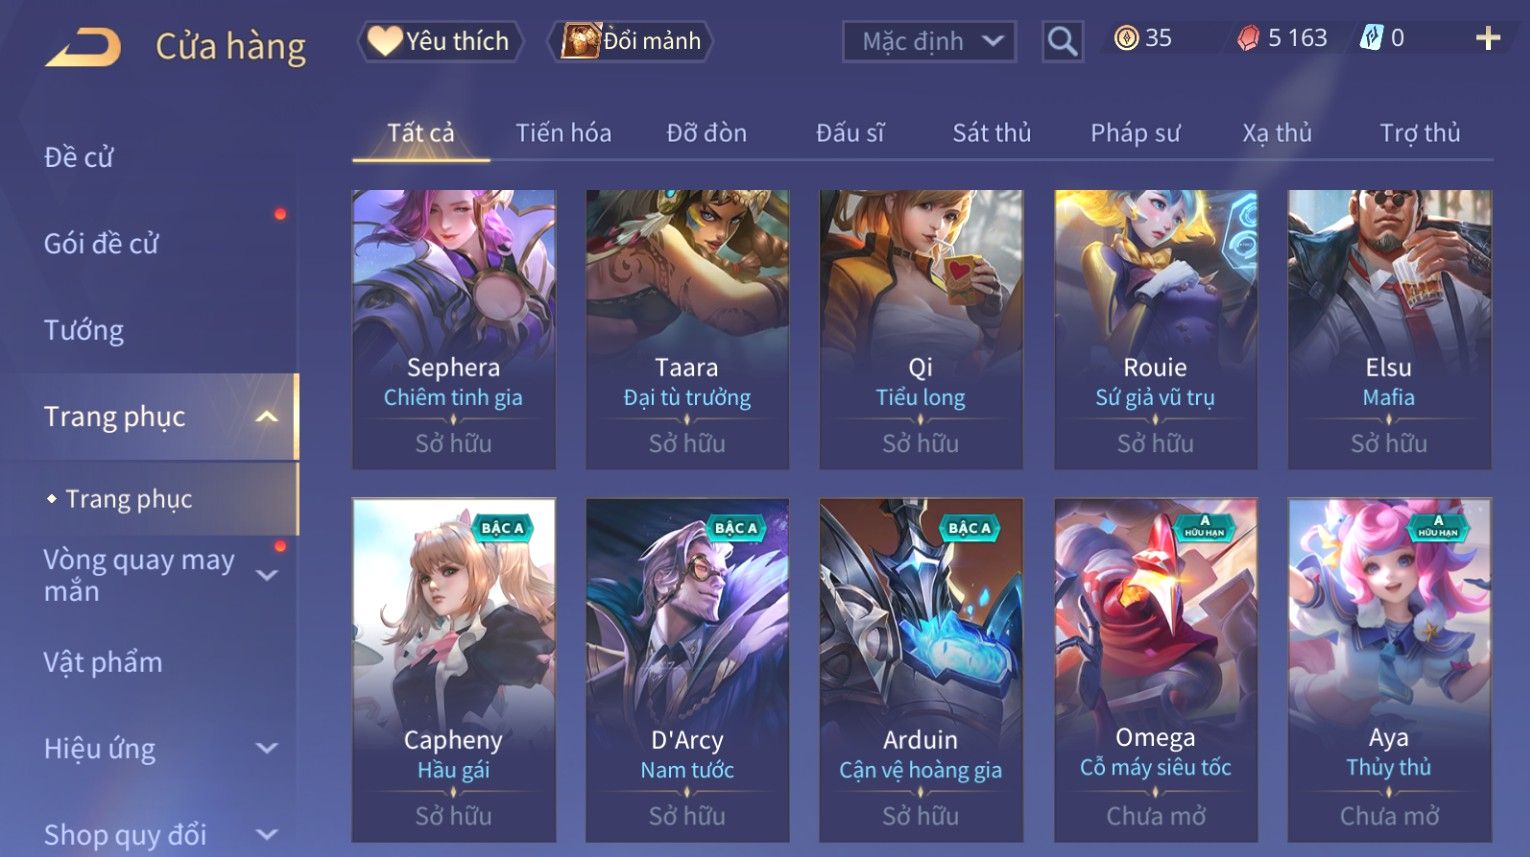Tap the plus icon to add currency

pyautogui.click(x=1488, y=39)
